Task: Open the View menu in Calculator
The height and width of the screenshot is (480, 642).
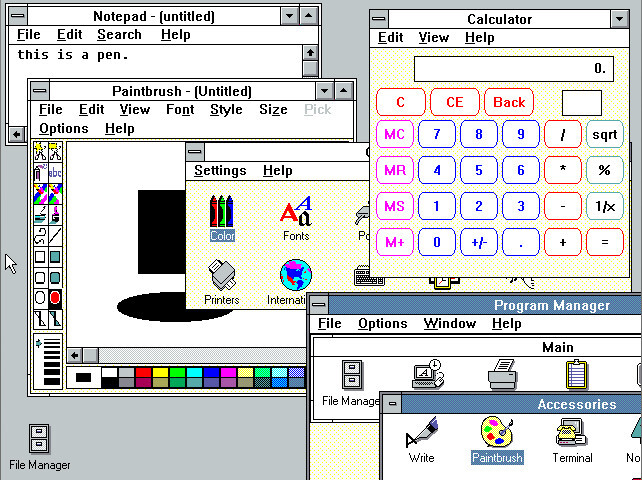Action: coord(434,38)
